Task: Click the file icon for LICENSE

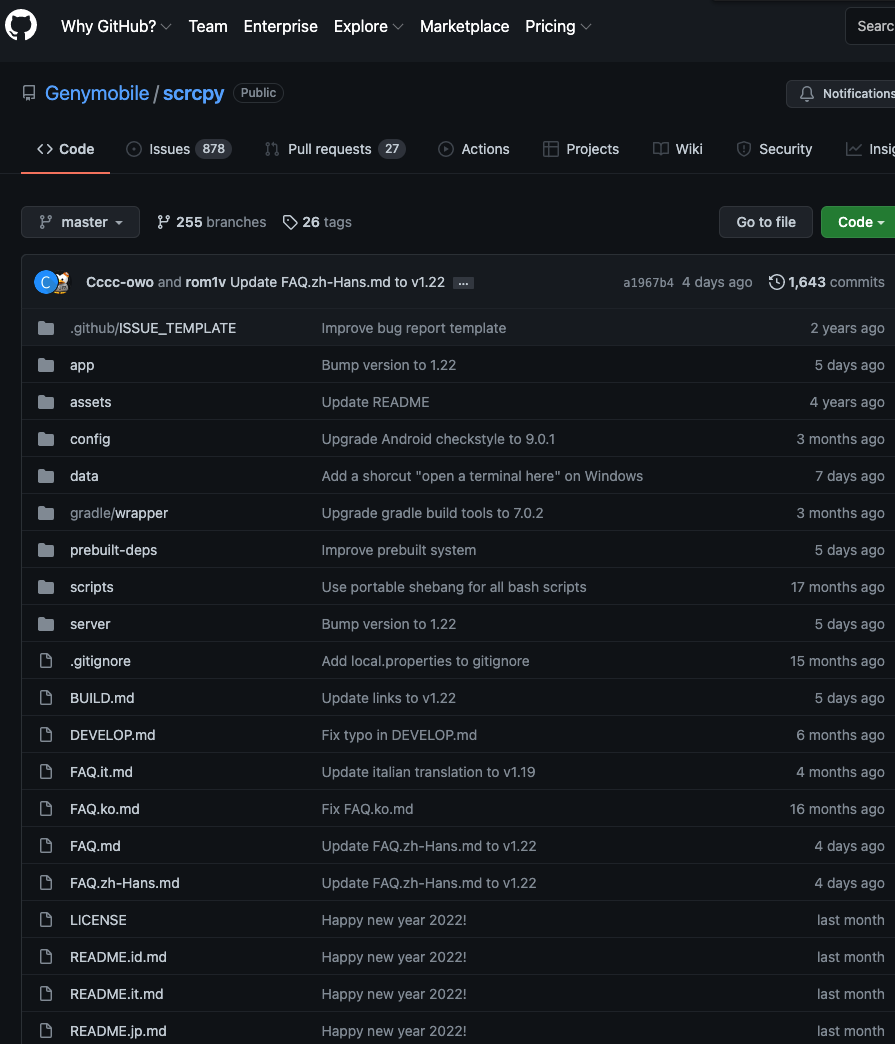Action: pos(46,919)
